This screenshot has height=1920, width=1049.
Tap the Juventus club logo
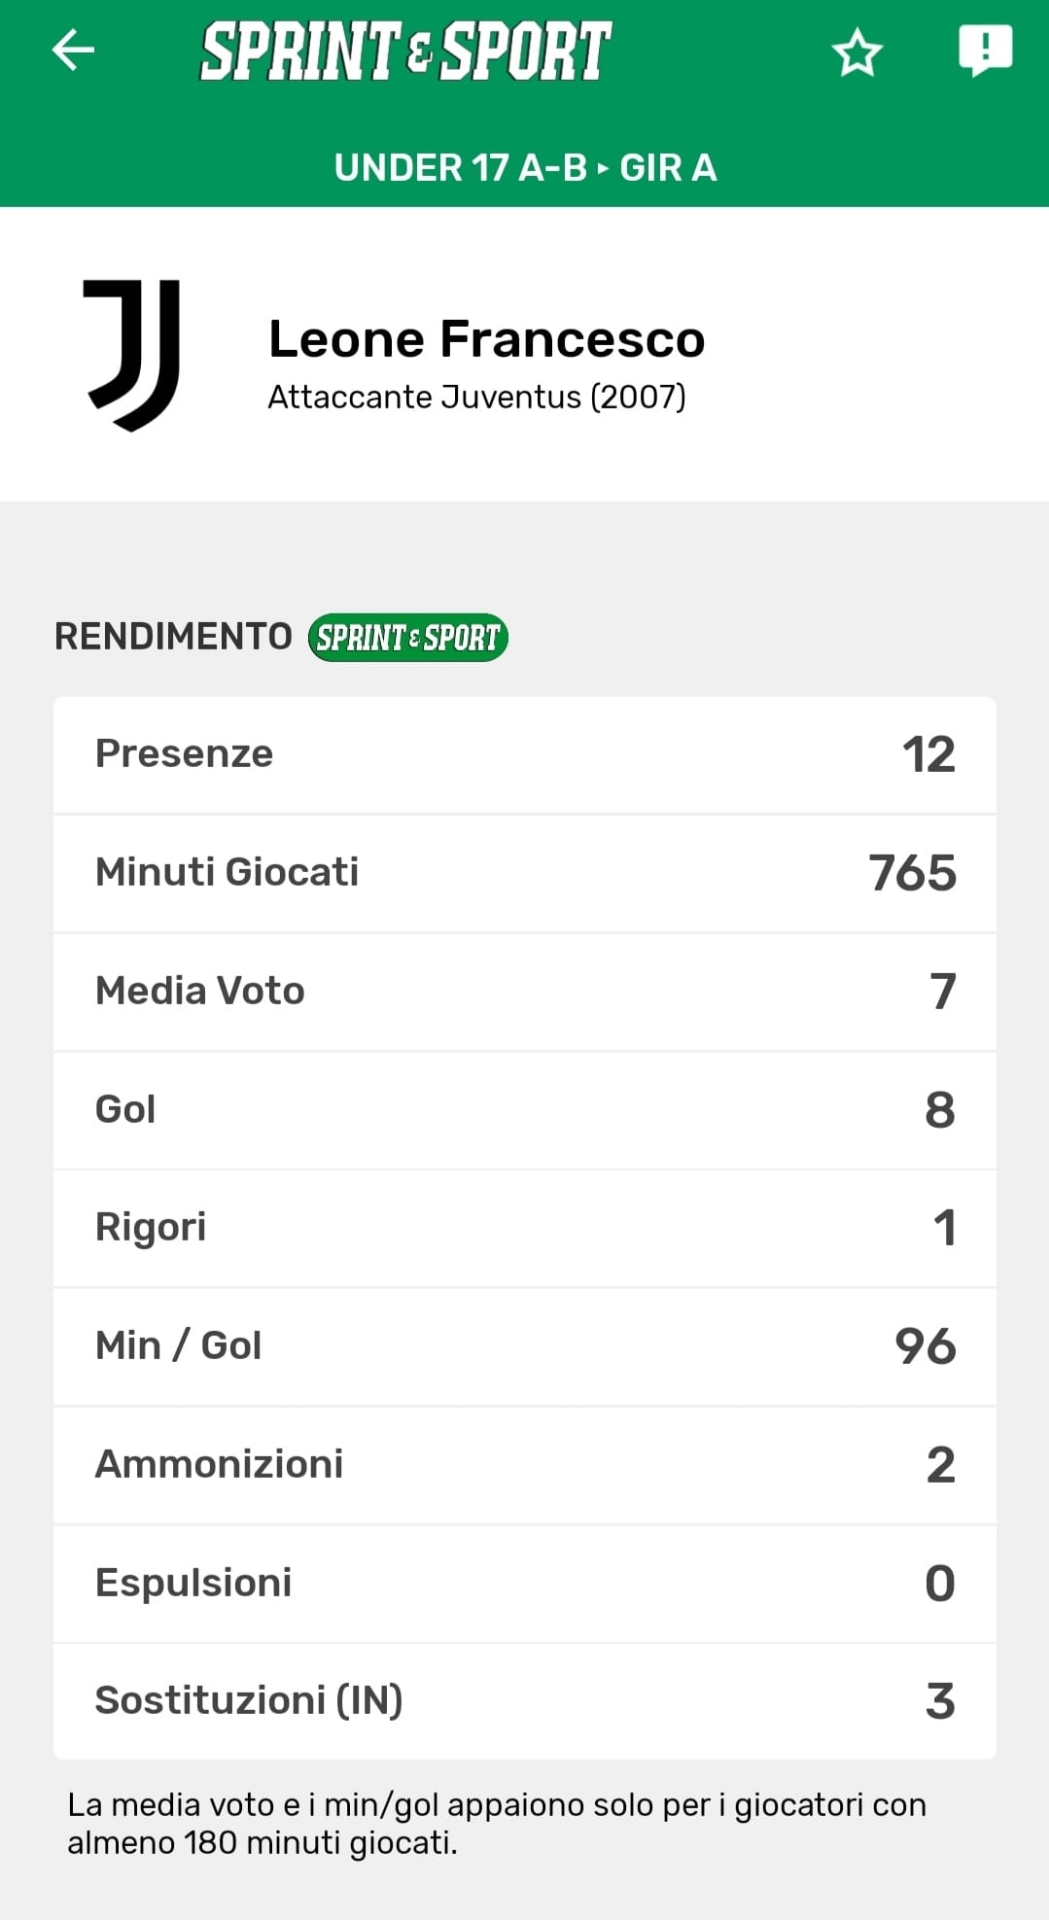(x=134, y=355)
